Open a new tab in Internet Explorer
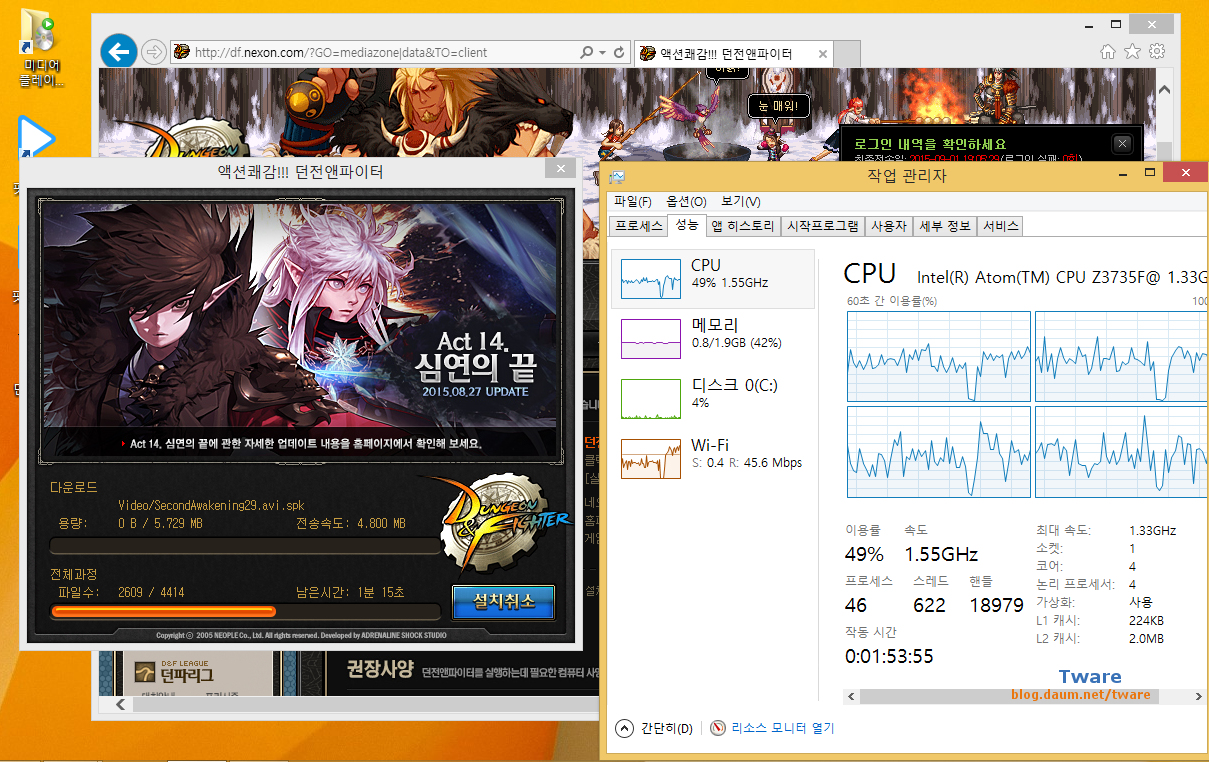 point(846,53)
